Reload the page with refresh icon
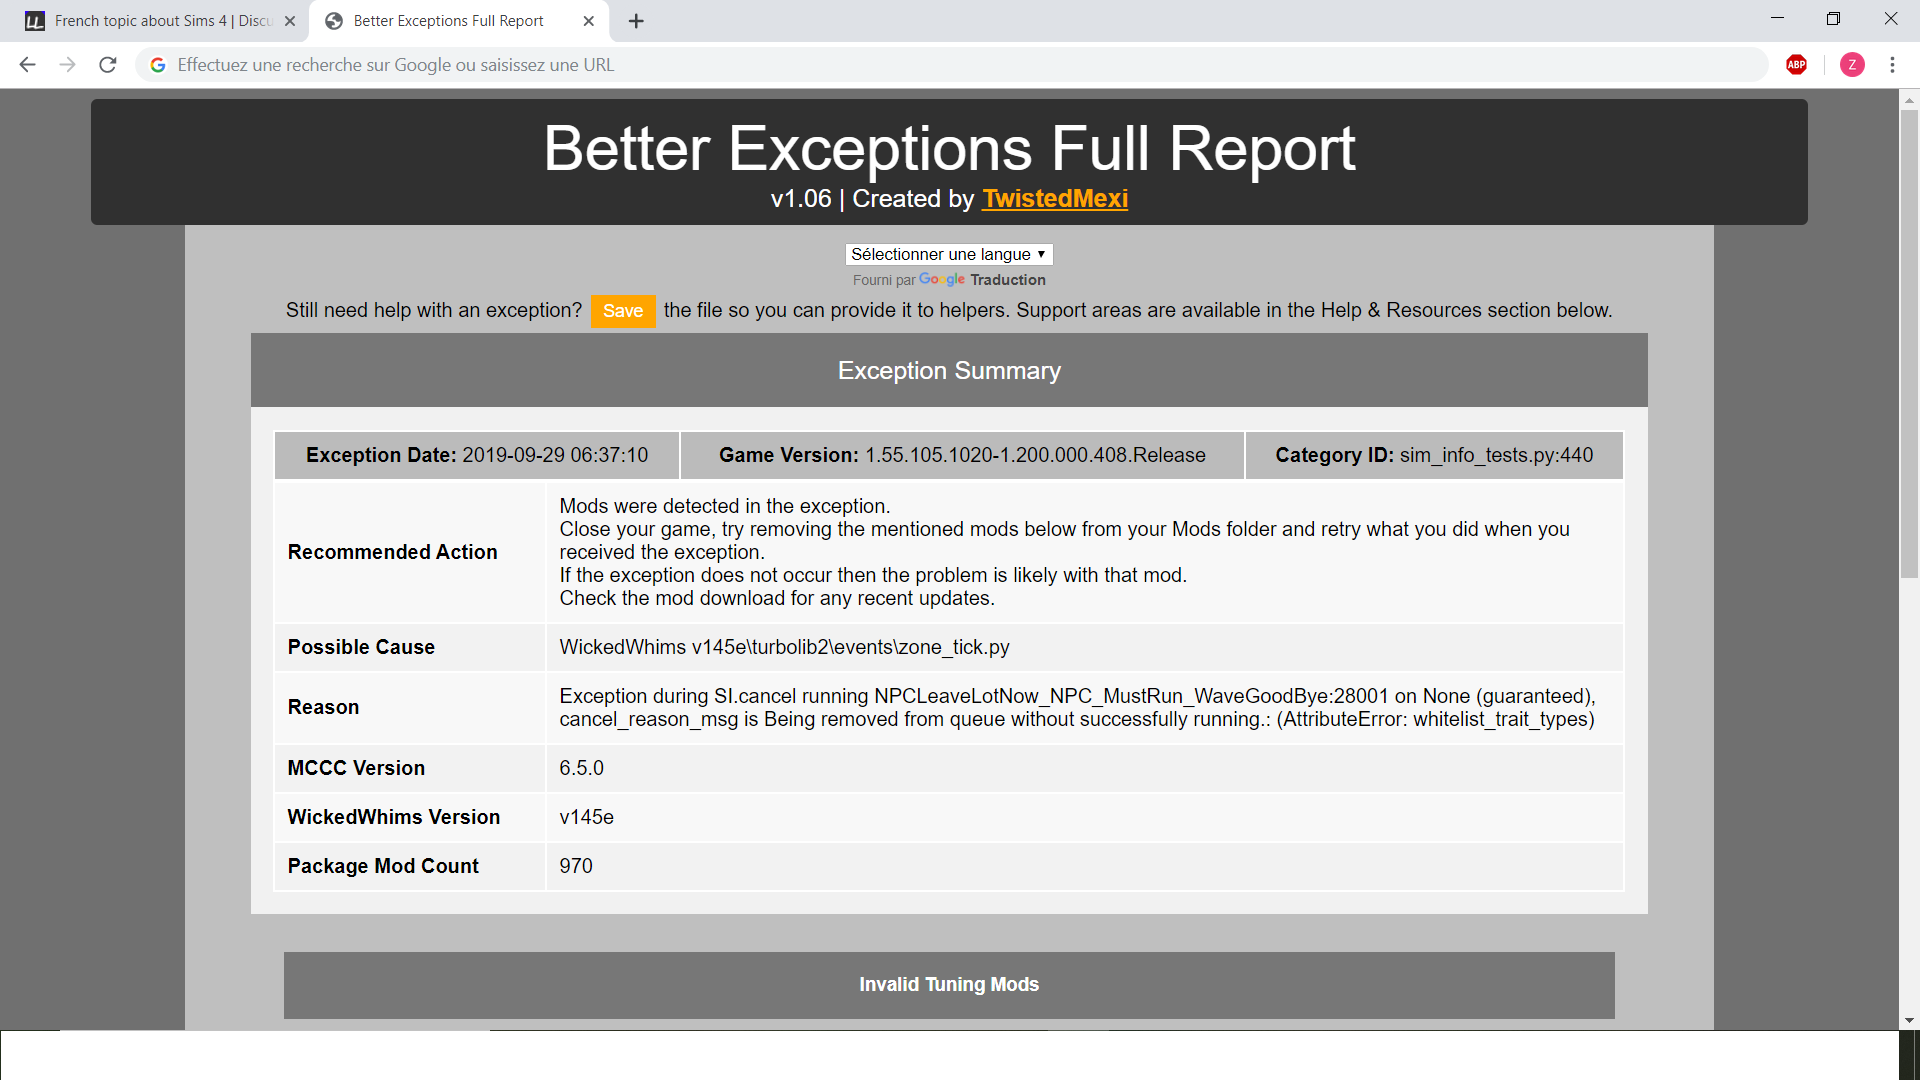 108,65
